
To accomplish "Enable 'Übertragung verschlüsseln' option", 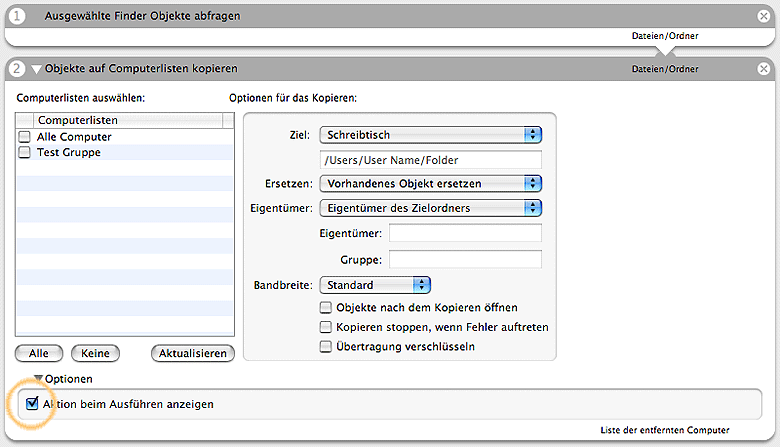I will [x=325, y=347].
